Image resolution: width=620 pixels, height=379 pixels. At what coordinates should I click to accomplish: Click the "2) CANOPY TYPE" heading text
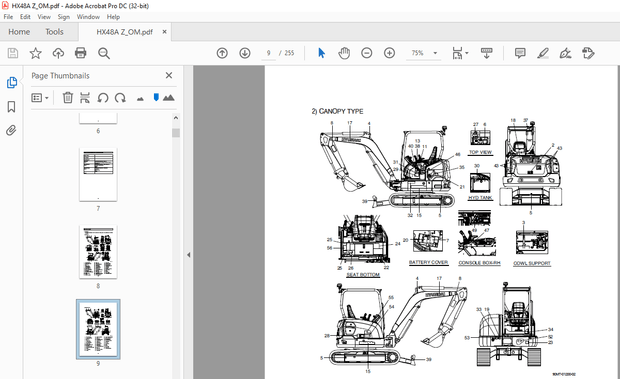pos(337,111)
